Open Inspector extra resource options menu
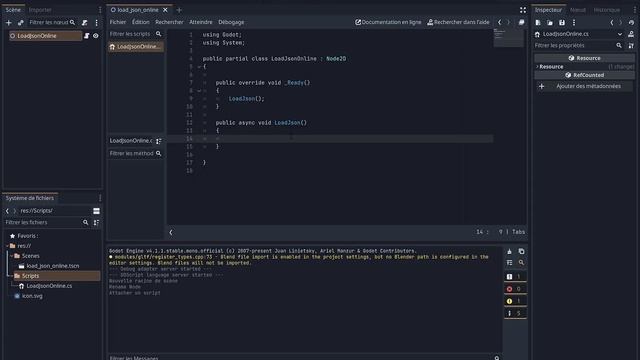Screen dimensions: 640x360 (x=574, y=22)
